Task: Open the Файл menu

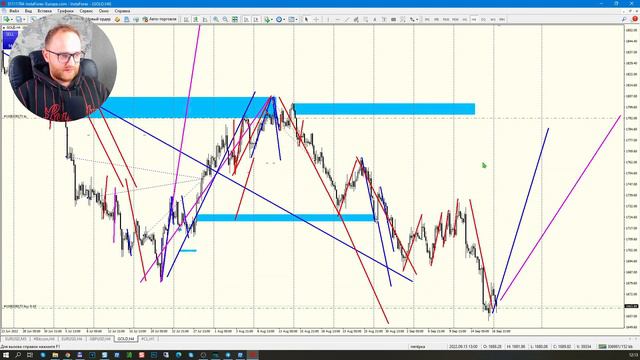Action: coord(14,11)
